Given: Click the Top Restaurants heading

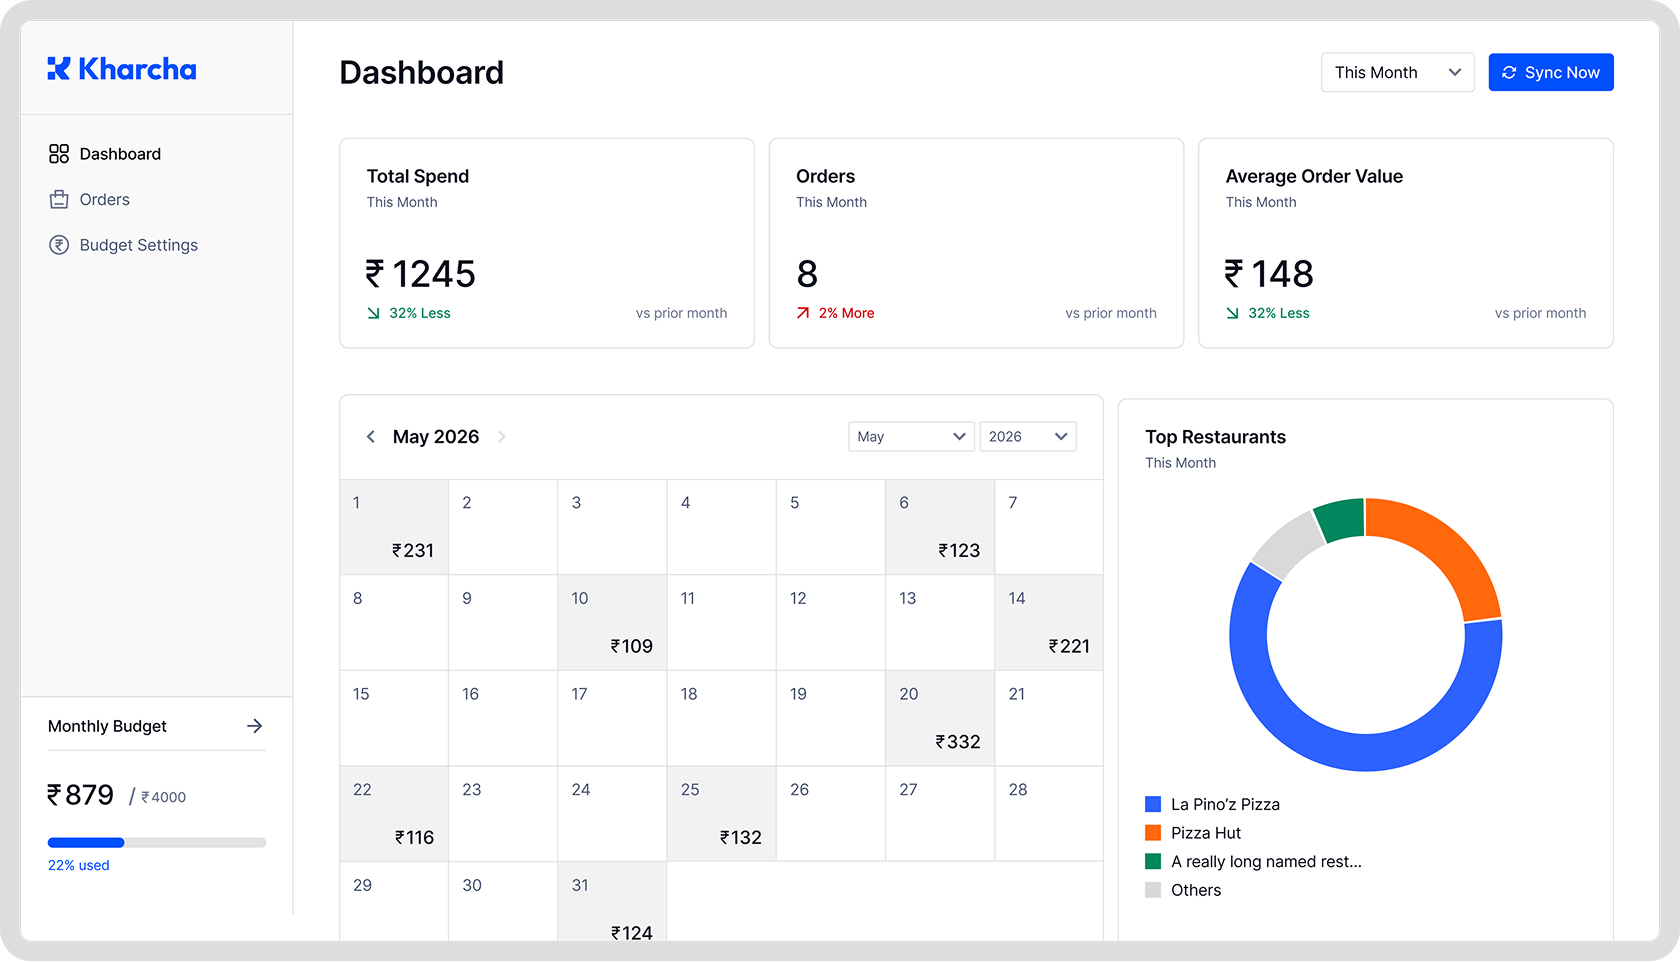Looking at the screenshot, I should click(x=1215, y=437).
